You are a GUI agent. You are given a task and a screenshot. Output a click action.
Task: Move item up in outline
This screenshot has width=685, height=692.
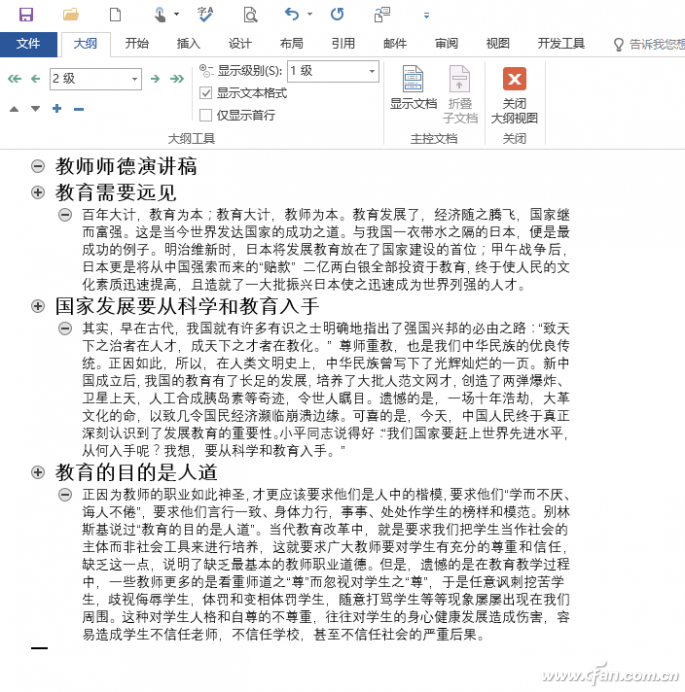pyautogui.click(x=14, y=109)
